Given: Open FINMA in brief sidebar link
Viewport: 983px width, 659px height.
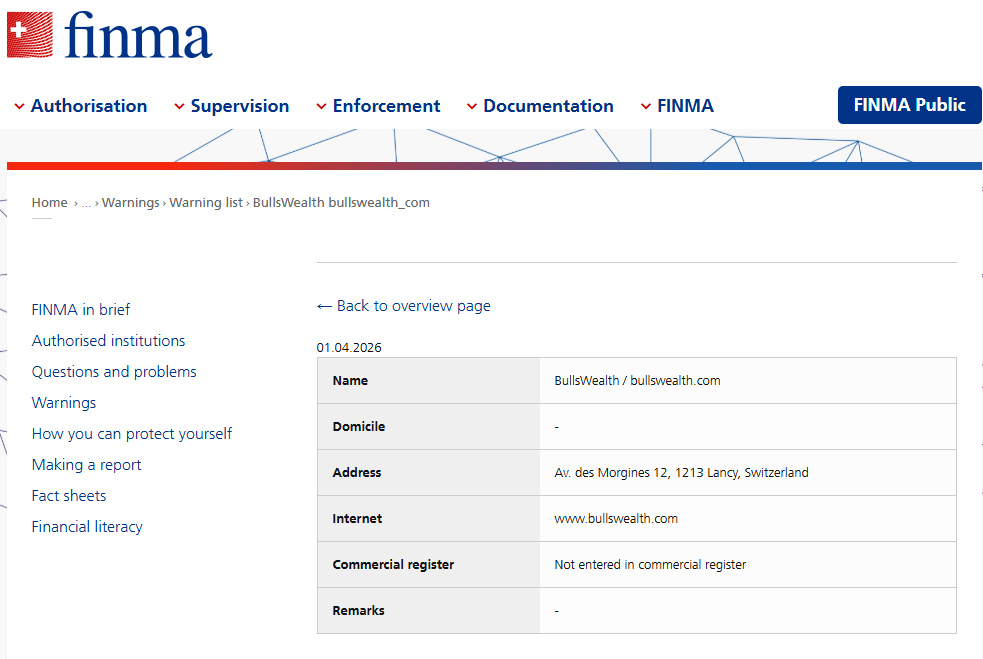Looking at the screenshot, I should coord(81,310).
